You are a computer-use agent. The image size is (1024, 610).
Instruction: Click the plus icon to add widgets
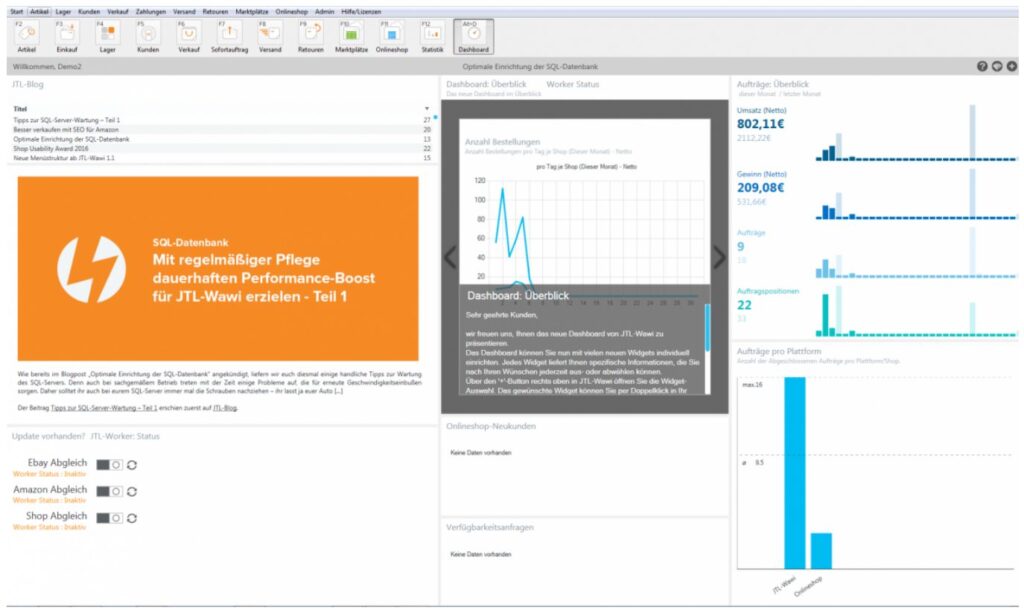1012,66
